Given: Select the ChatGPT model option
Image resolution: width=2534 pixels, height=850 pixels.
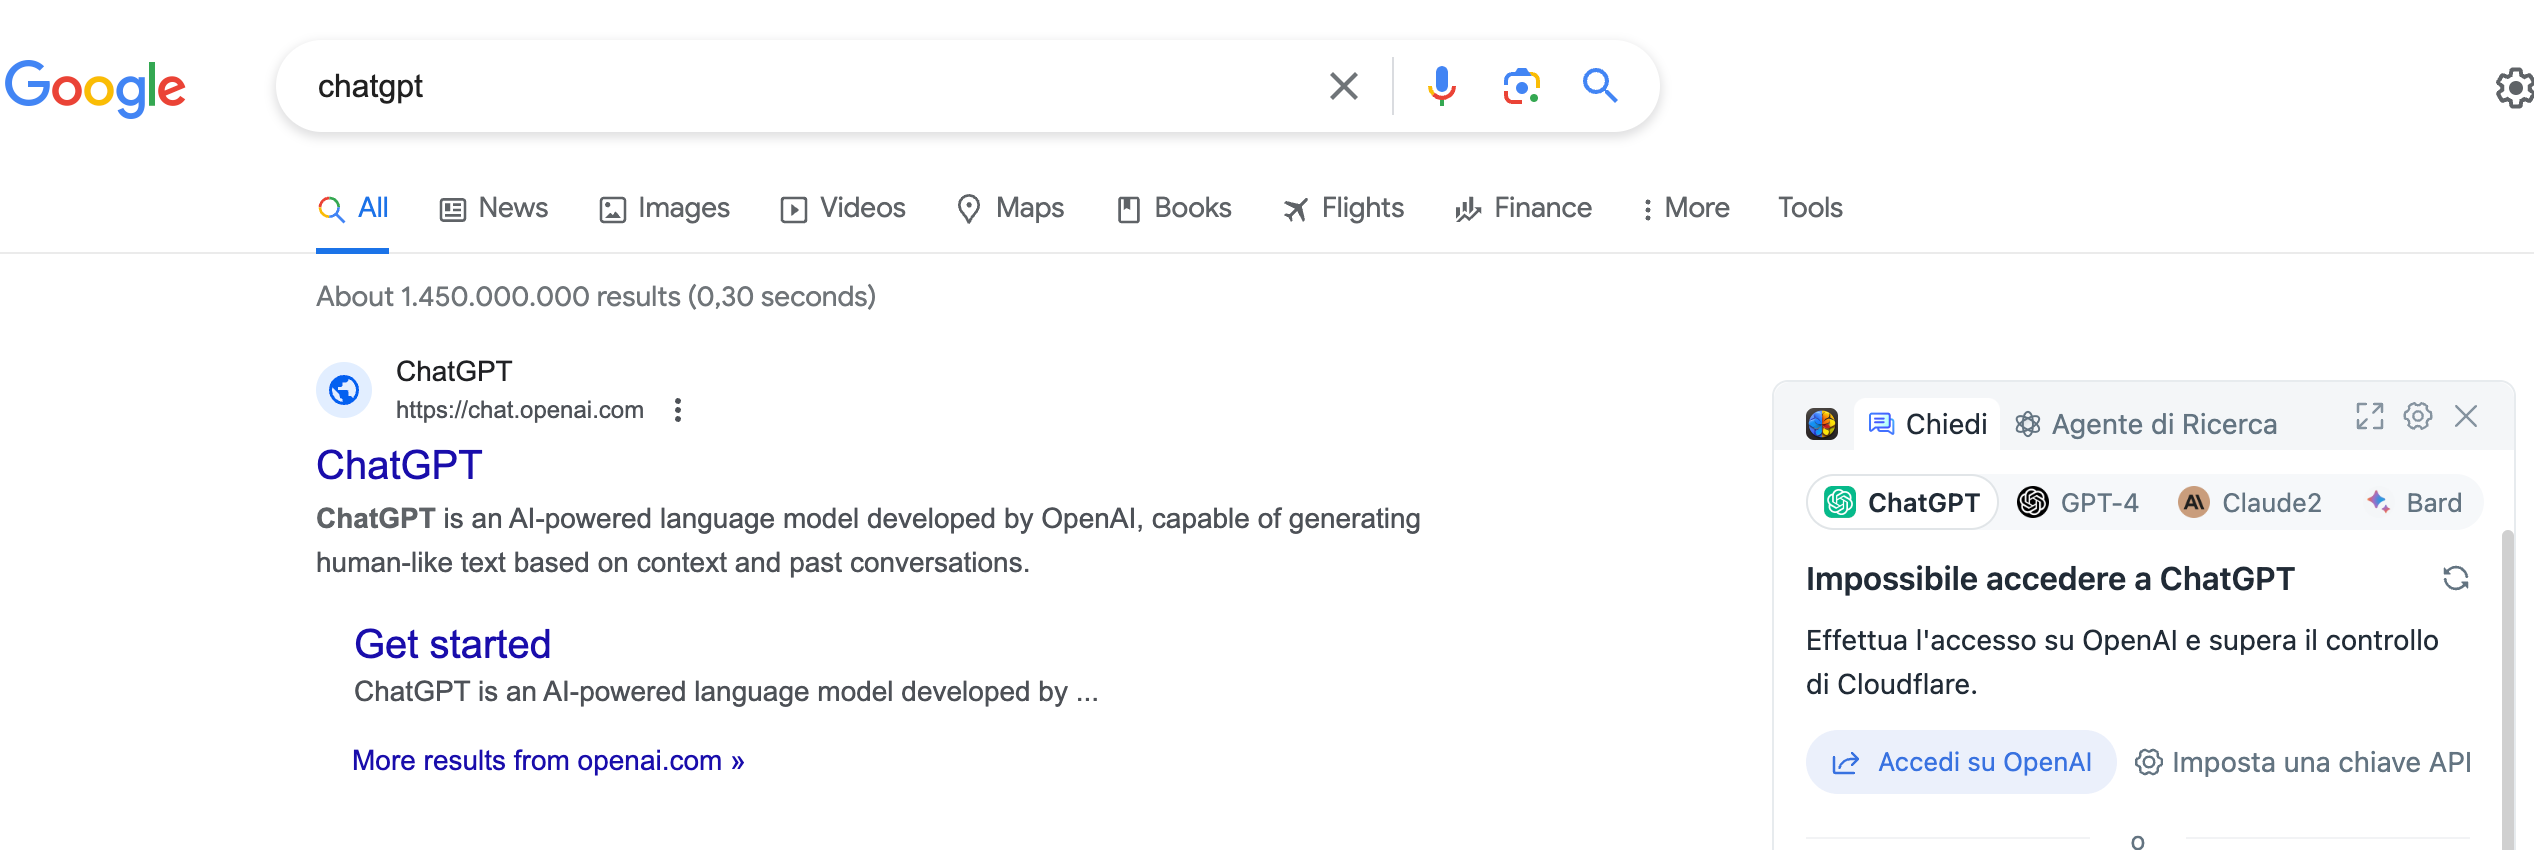Looking at the screenshot, I should pos(1902,502).
